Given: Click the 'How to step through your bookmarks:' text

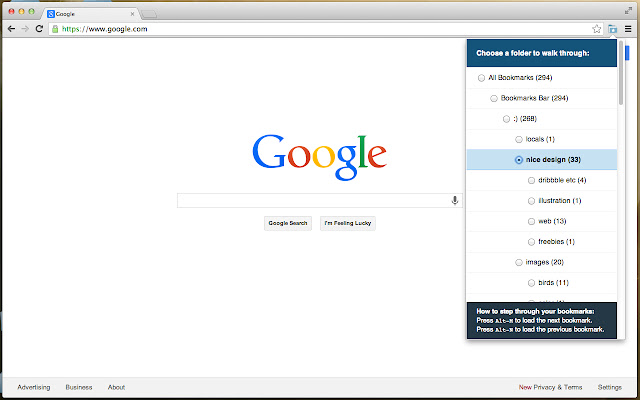Looking at the screenshot, I should coord(536,311).
